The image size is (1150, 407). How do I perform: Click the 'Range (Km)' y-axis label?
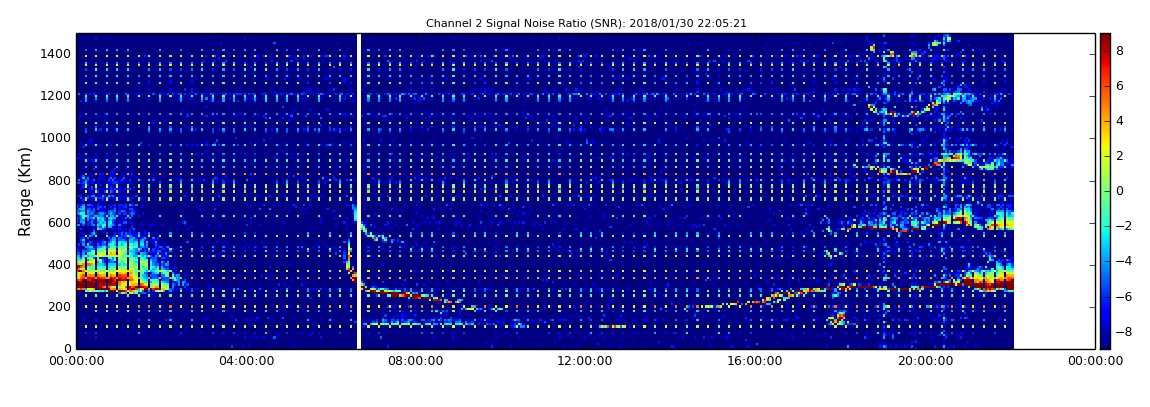click(x=25, y=191)
